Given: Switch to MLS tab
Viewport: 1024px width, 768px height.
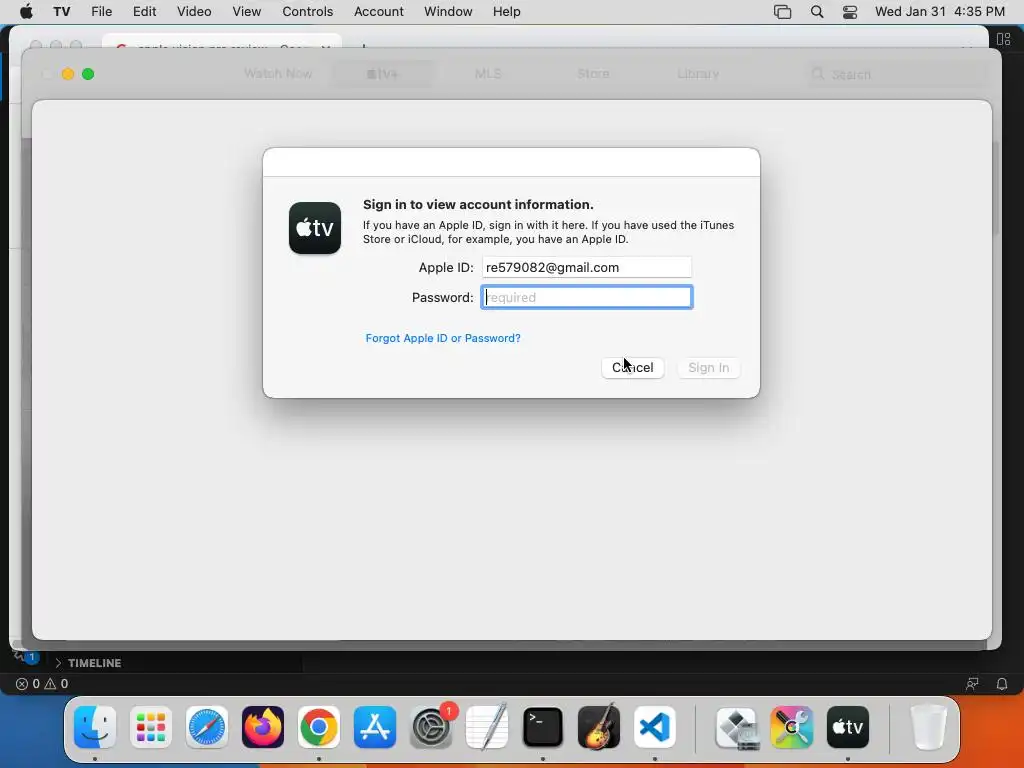Looking at the screenshot, I should [488, 74].
